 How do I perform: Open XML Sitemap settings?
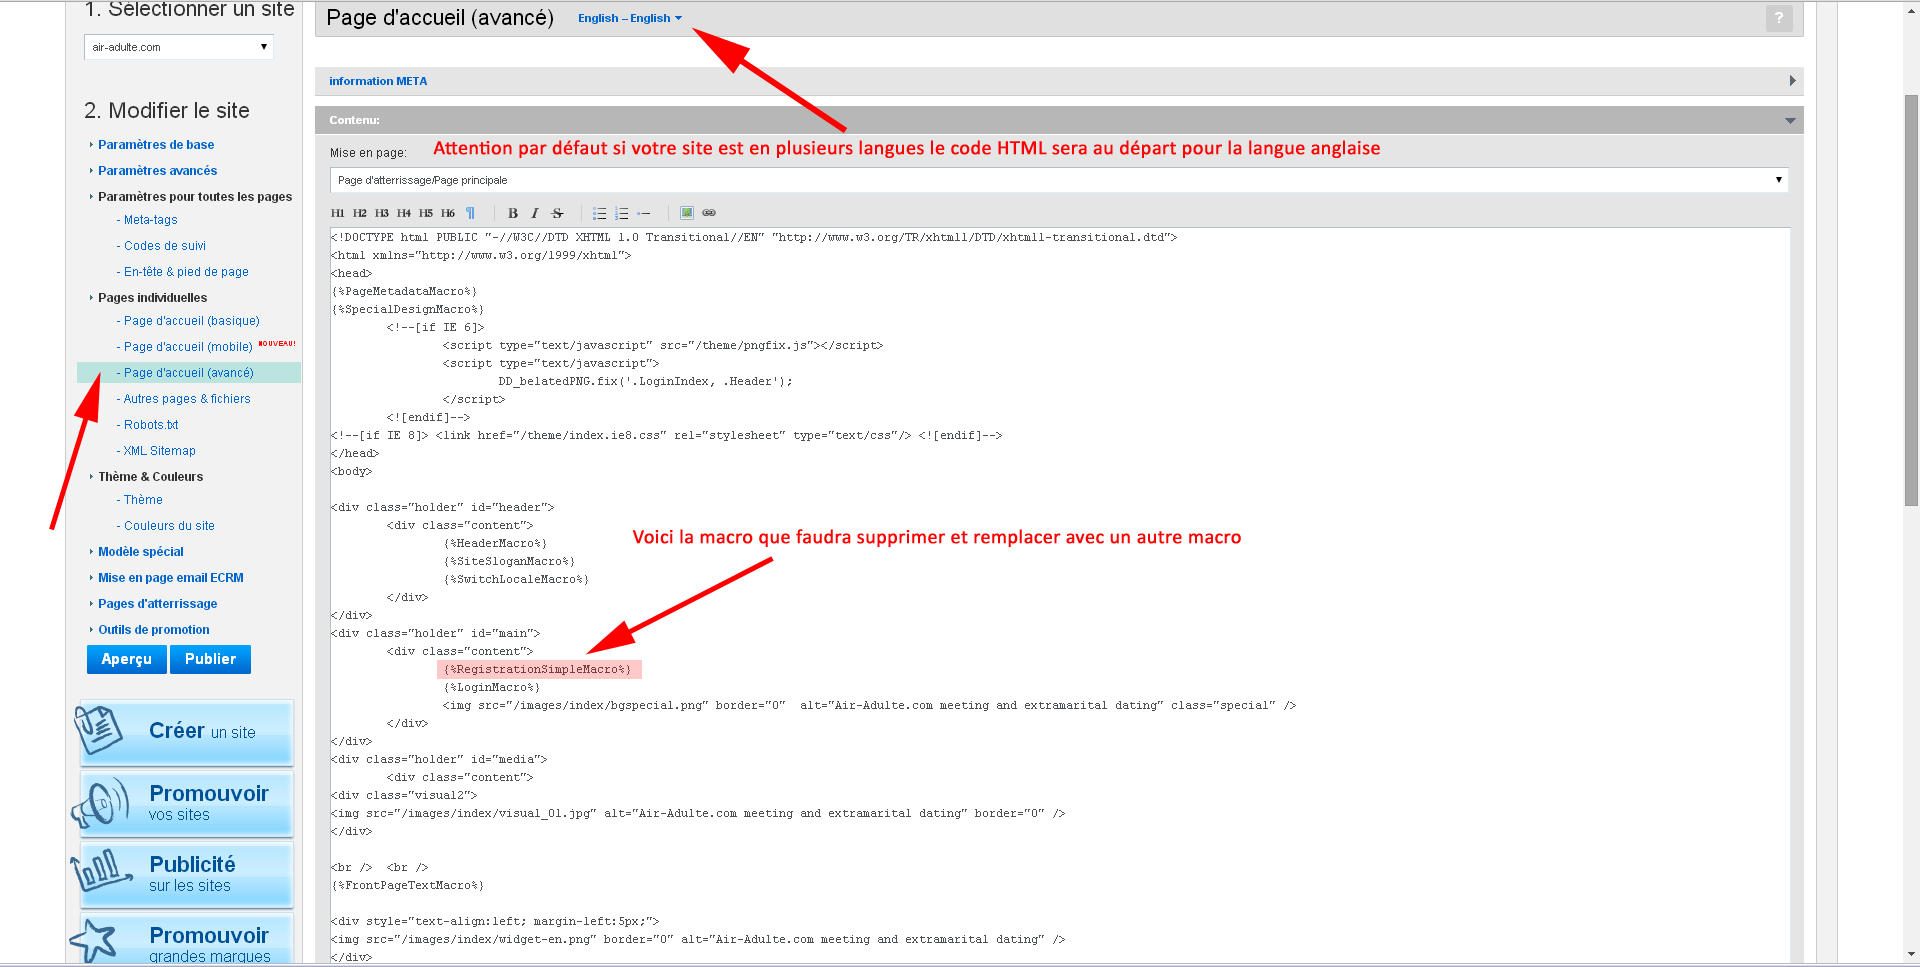159,451
